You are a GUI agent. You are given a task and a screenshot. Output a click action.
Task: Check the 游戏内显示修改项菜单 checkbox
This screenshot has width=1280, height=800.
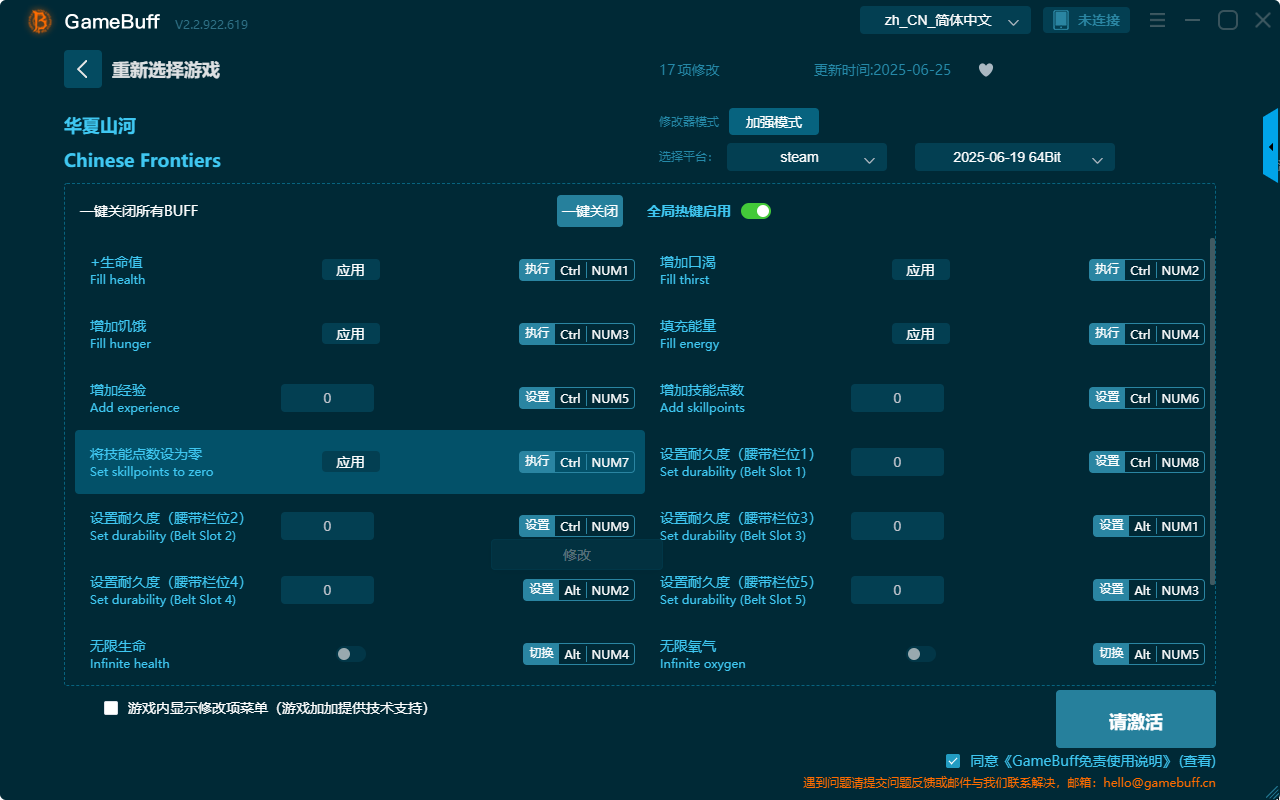(110, 707)
